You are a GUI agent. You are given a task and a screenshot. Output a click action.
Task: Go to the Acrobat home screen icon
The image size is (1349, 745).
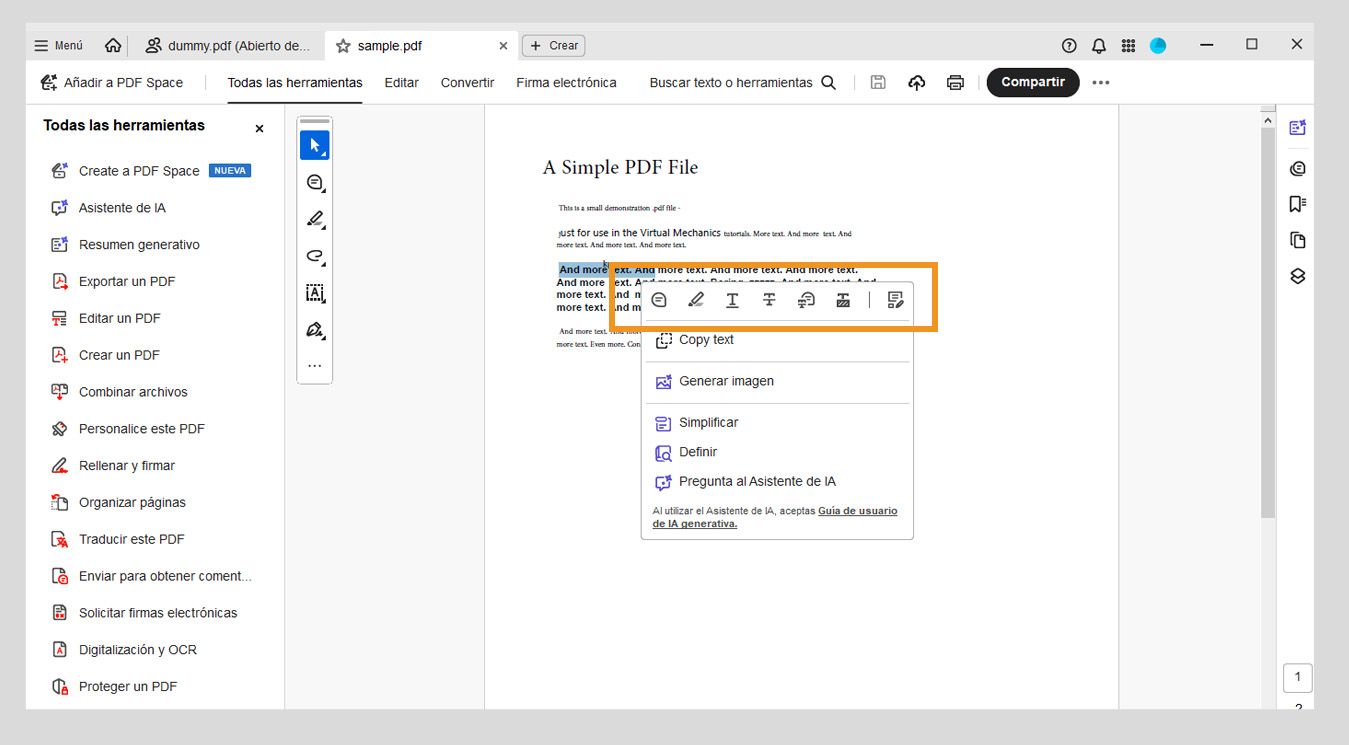coord(113,45)
